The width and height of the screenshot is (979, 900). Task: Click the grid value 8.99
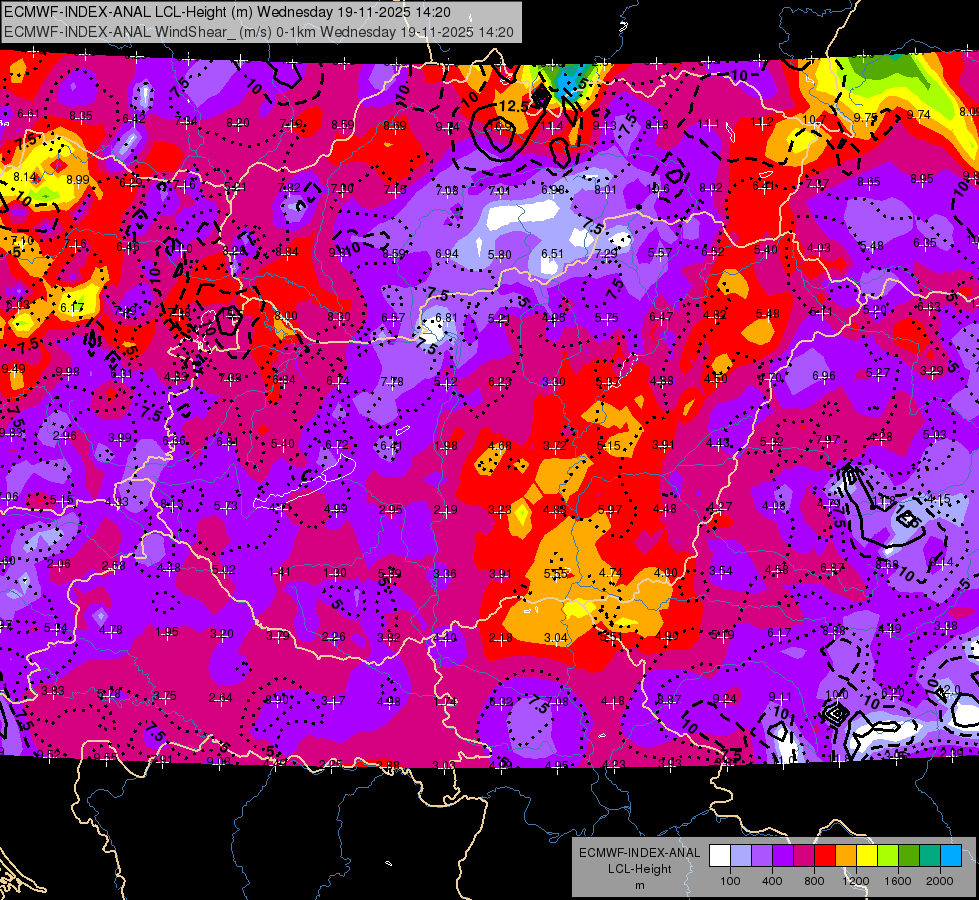77,179
